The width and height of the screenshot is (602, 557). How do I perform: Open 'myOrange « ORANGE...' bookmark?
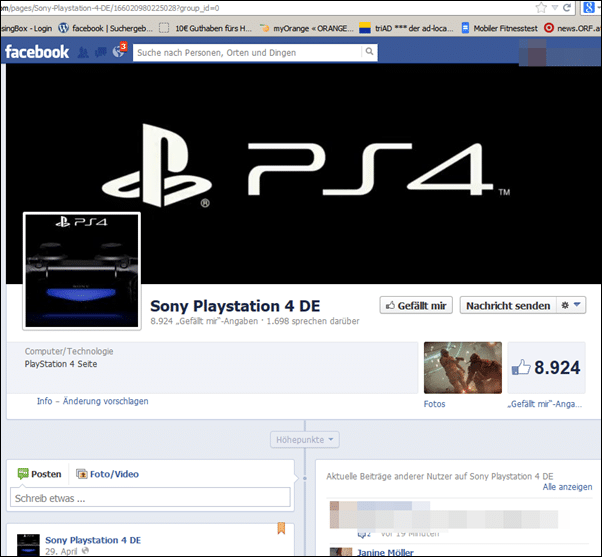(x=306, y=28)
